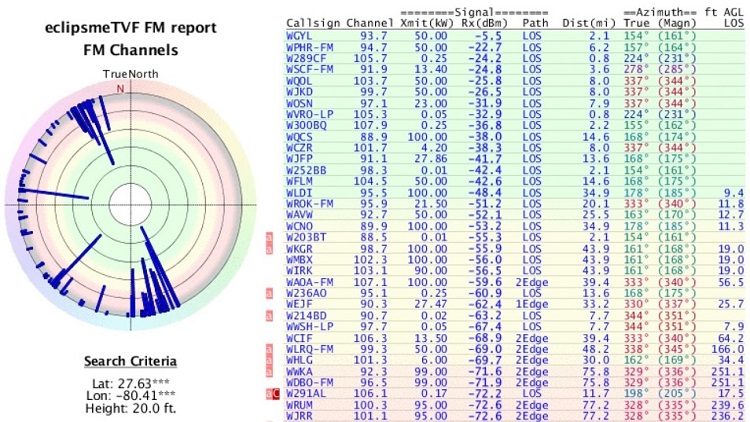Click the TrueNorth label above the compass
This screenshot has width=750, height=422.
click(123, 74)
